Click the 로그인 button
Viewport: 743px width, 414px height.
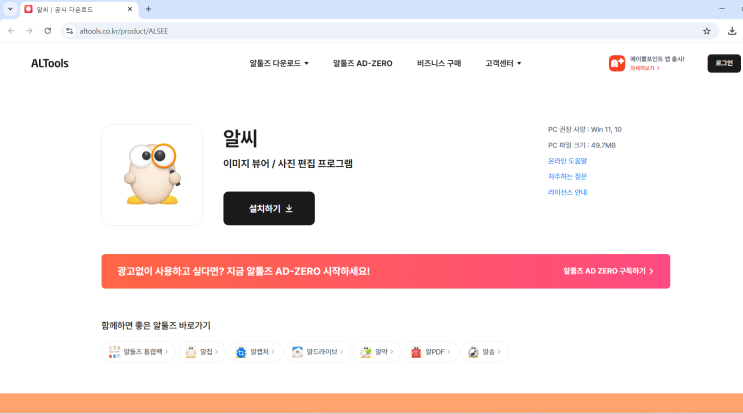point(724,63)
